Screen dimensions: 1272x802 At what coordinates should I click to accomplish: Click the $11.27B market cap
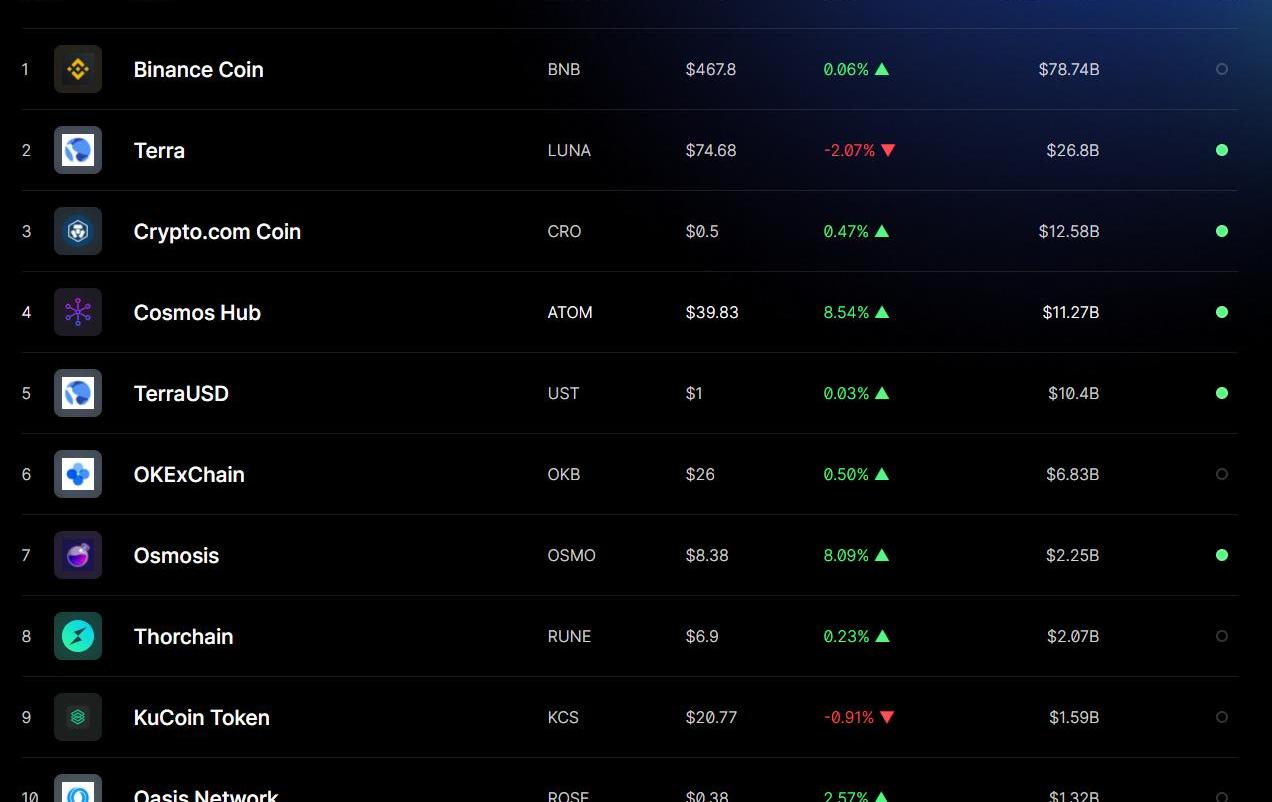1071,312
